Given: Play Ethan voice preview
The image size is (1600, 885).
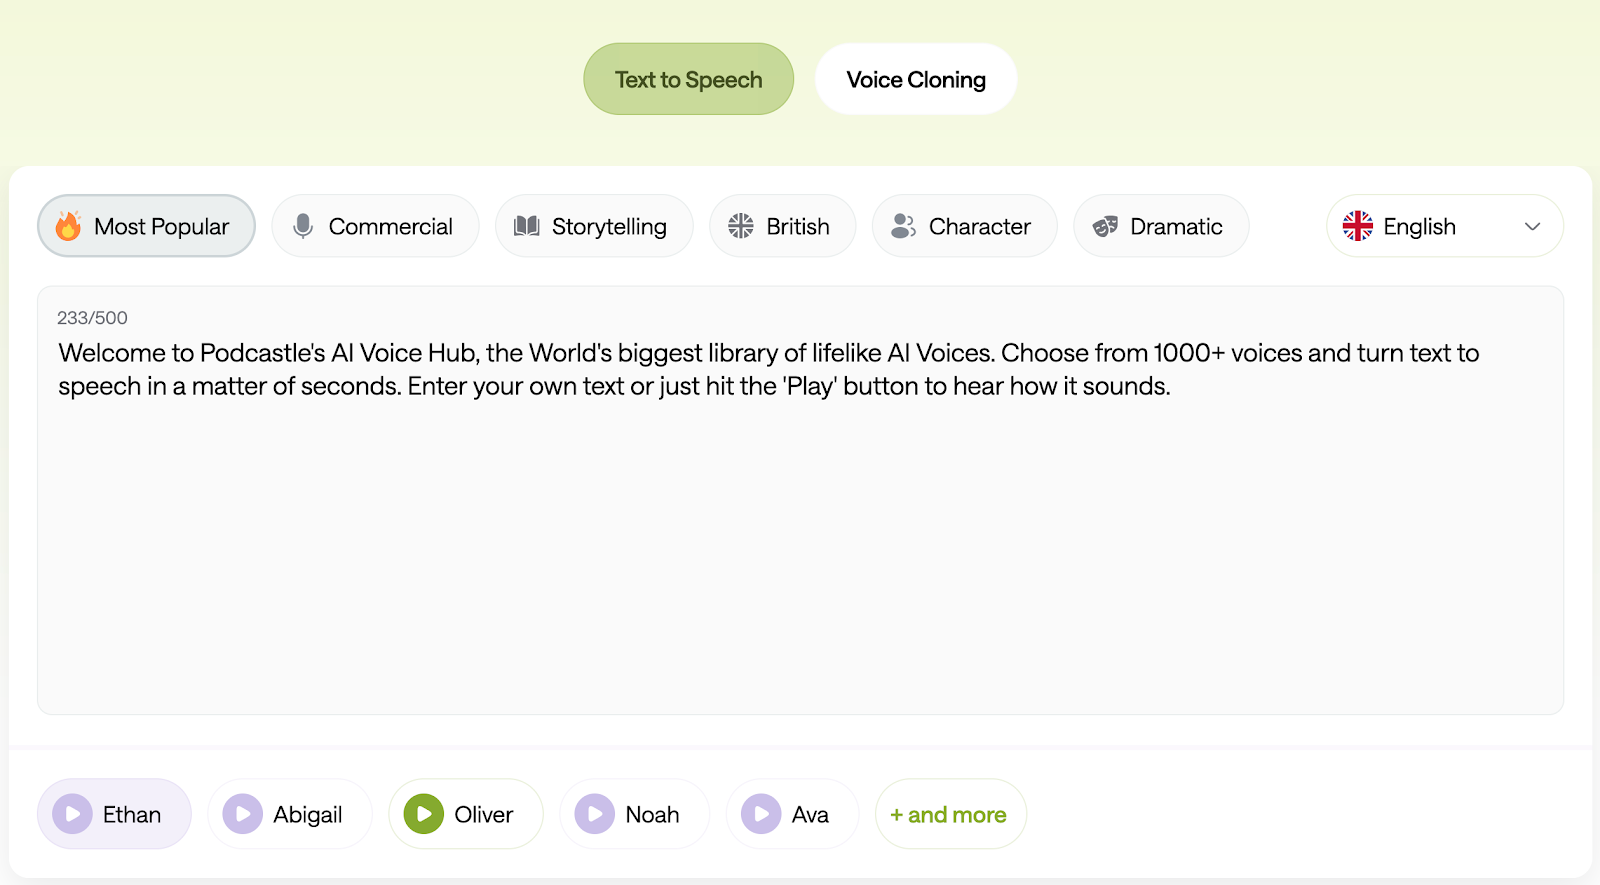Looking at the screenshot, I should click(x=73, y=814).
